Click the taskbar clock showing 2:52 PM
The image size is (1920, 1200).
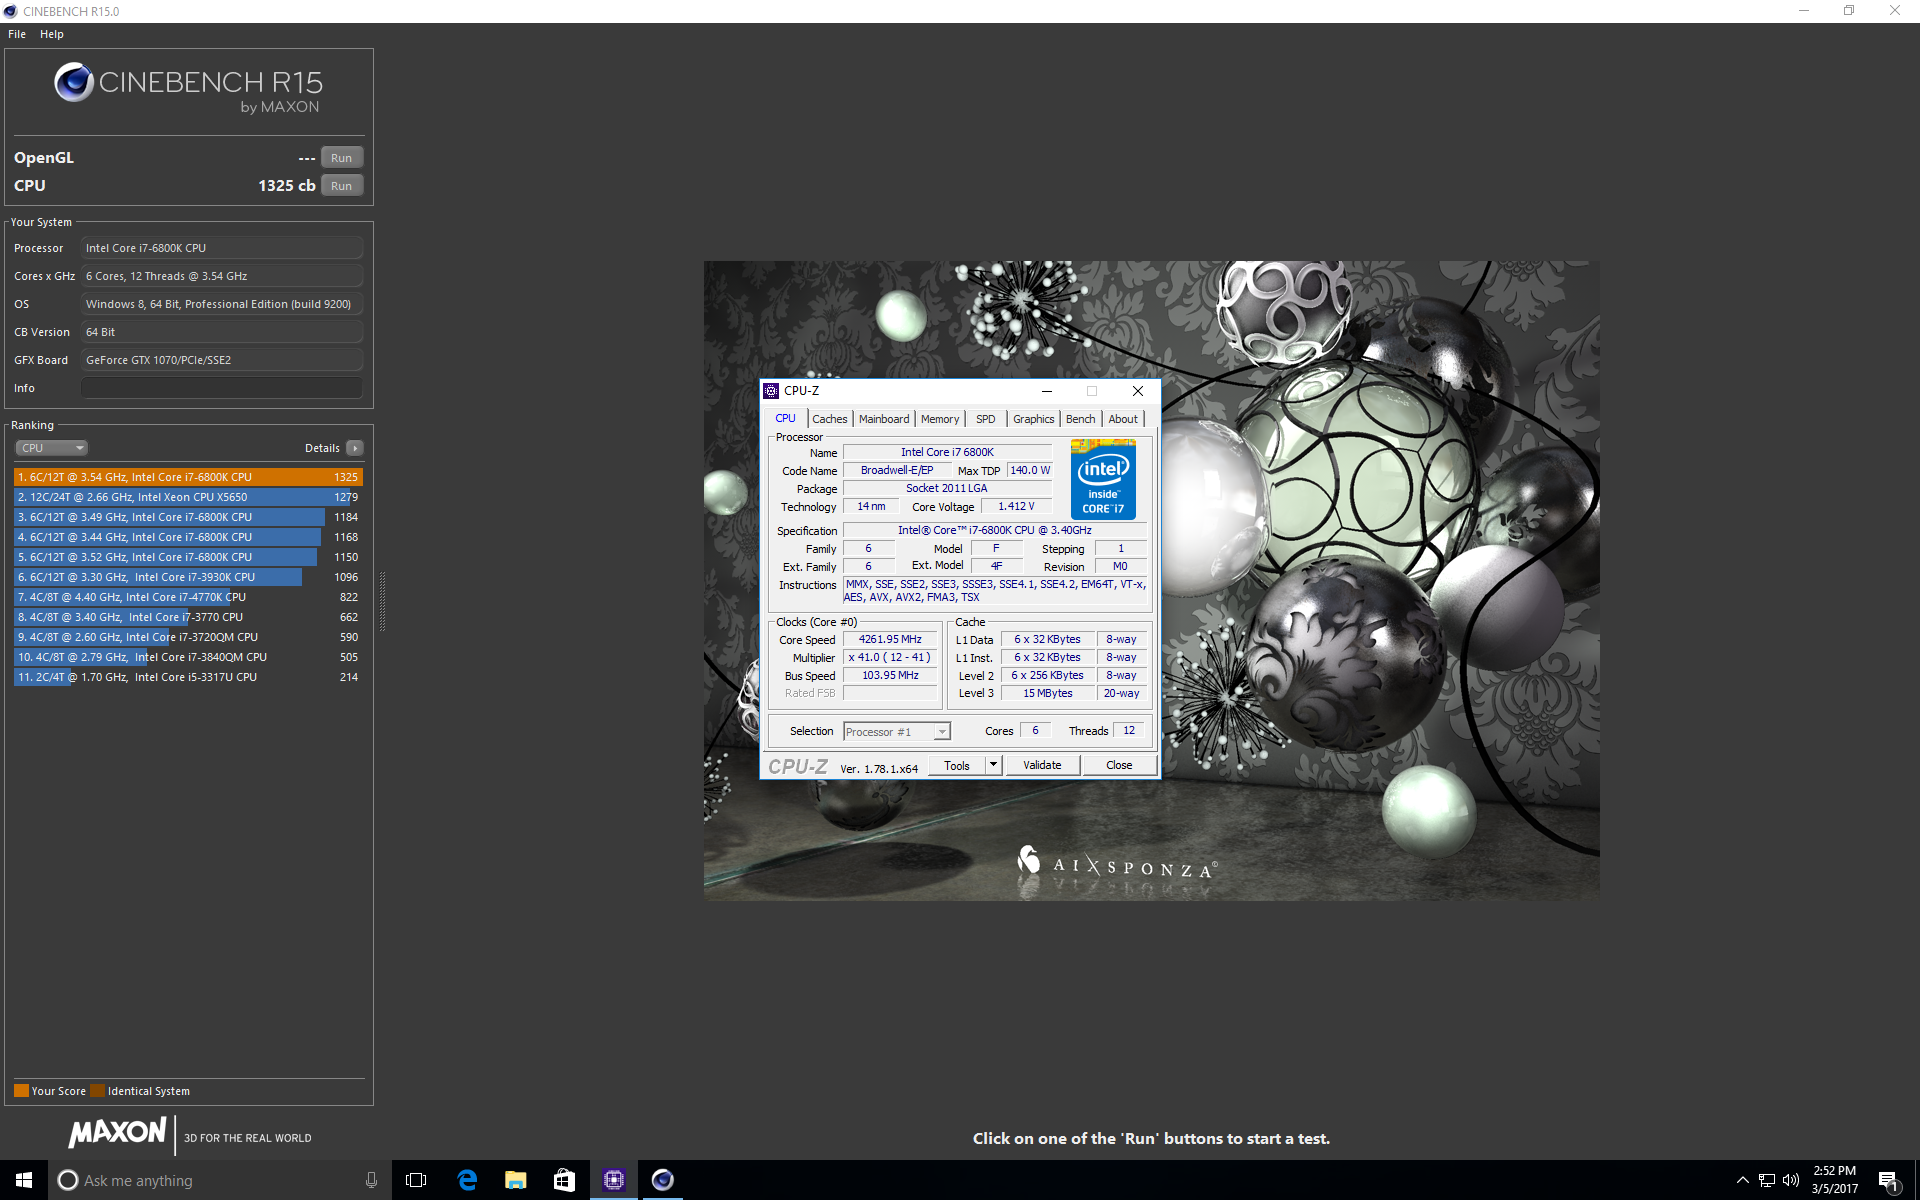point(1835,1180)
